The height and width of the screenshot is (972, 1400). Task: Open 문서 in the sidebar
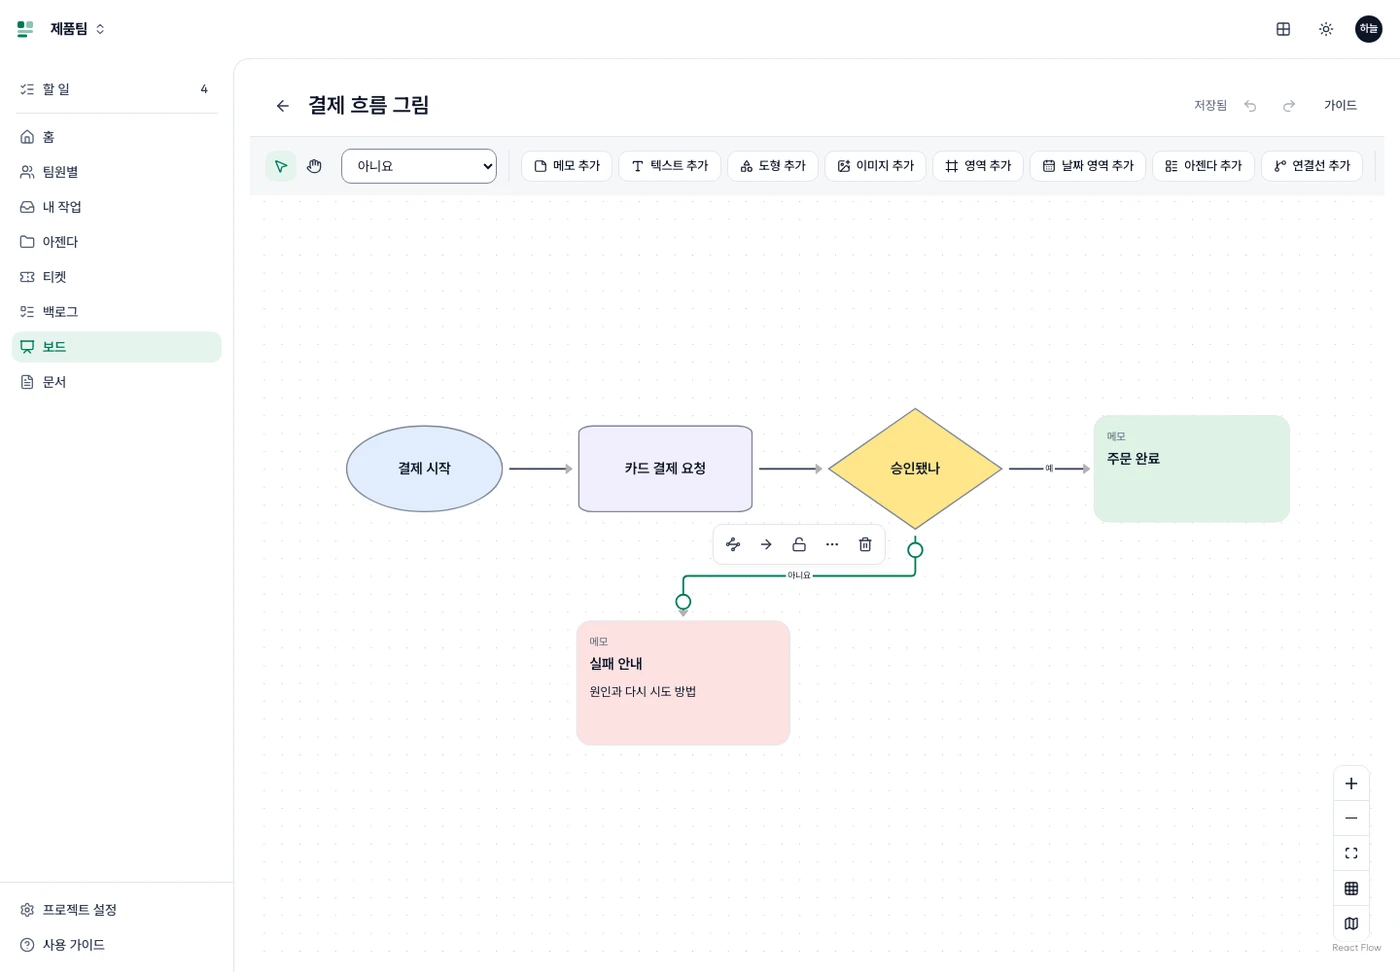pos(116,382)
